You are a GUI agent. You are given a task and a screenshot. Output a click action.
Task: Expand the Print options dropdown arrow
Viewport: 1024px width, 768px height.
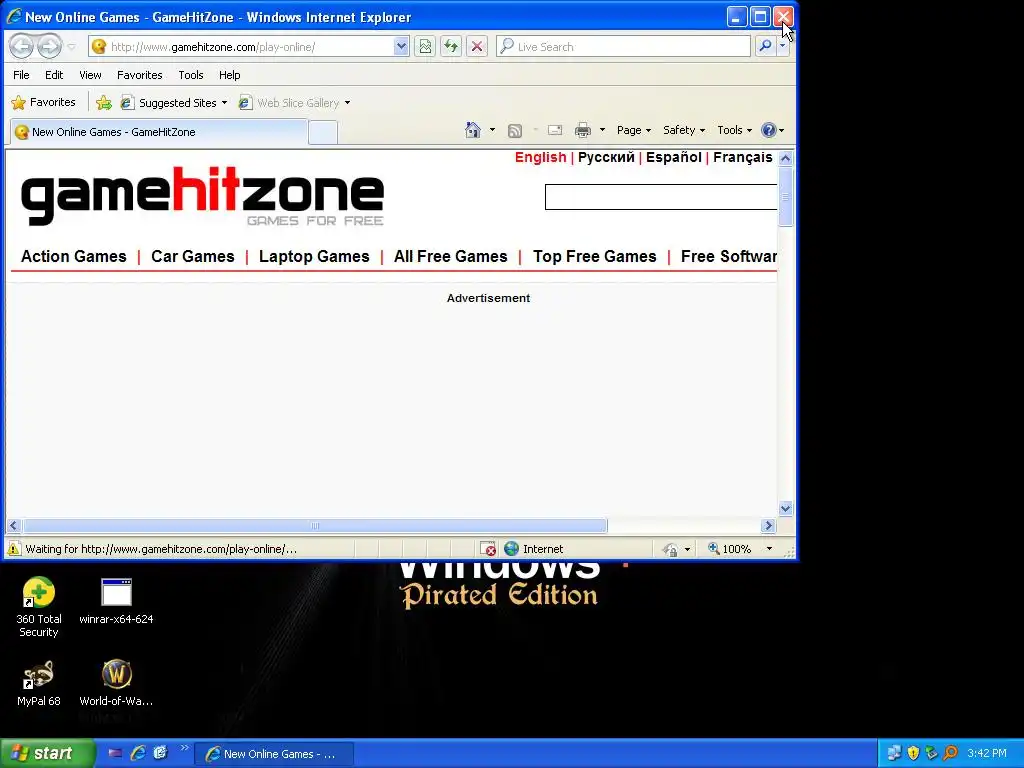[602, 130]
